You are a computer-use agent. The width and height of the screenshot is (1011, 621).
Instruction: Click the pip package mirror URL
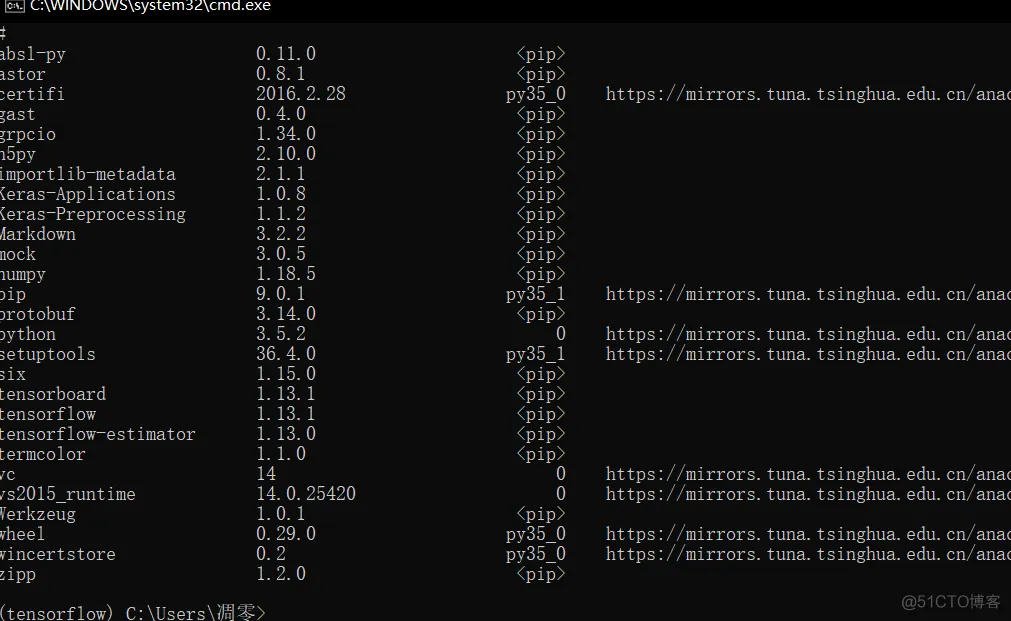point(808,294)
